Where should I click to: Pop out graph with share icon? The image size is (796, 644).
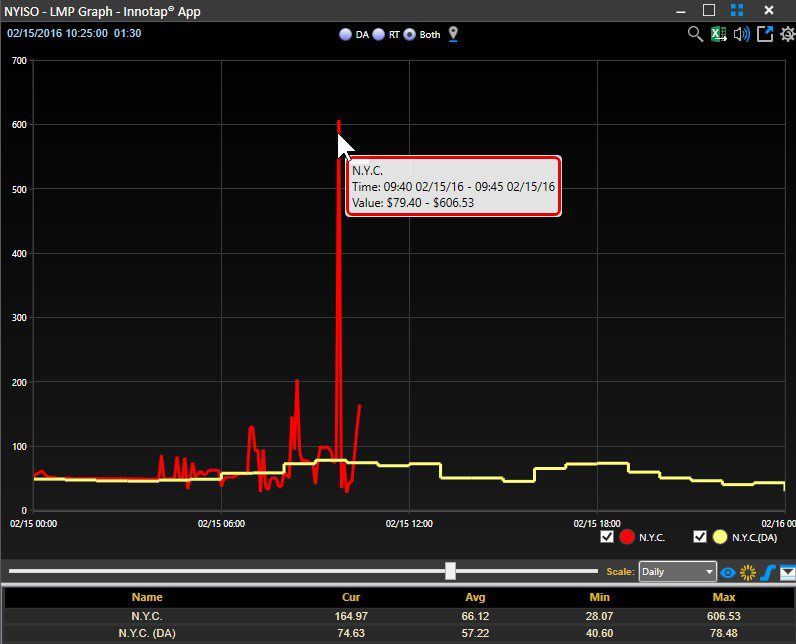(765, 34)
